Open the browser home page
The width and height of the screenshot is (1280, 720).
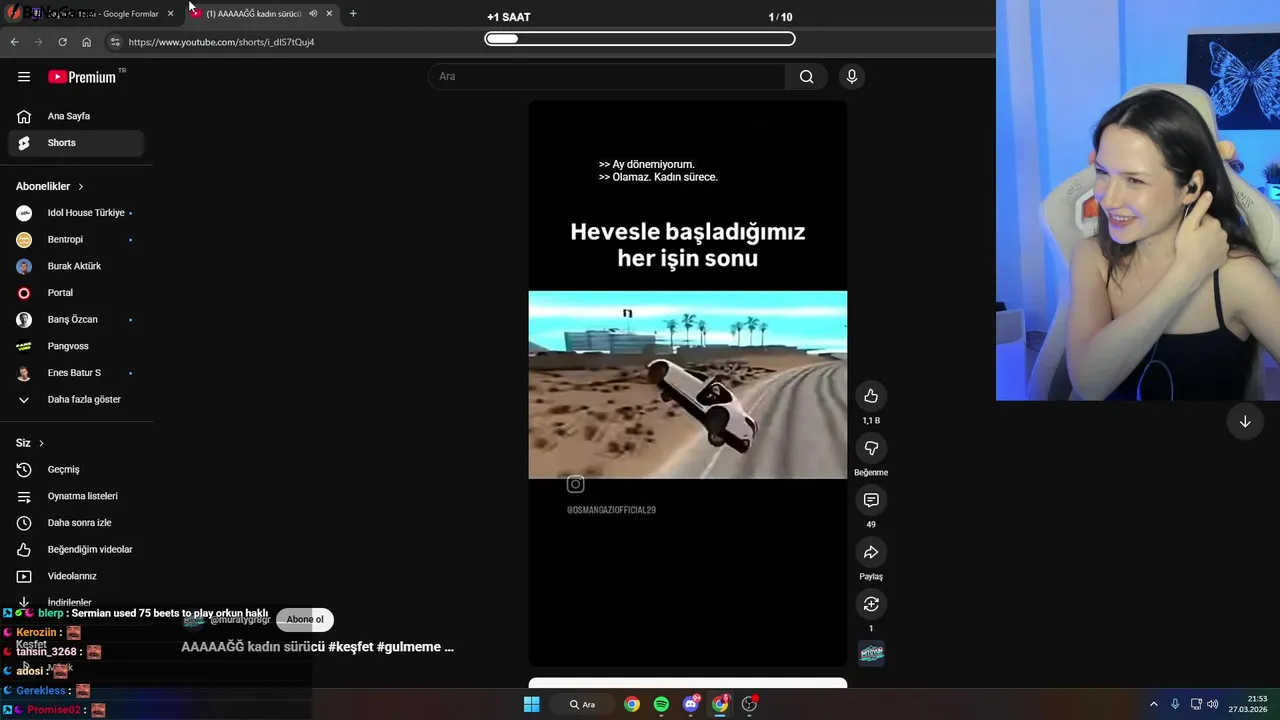[86, 42]
